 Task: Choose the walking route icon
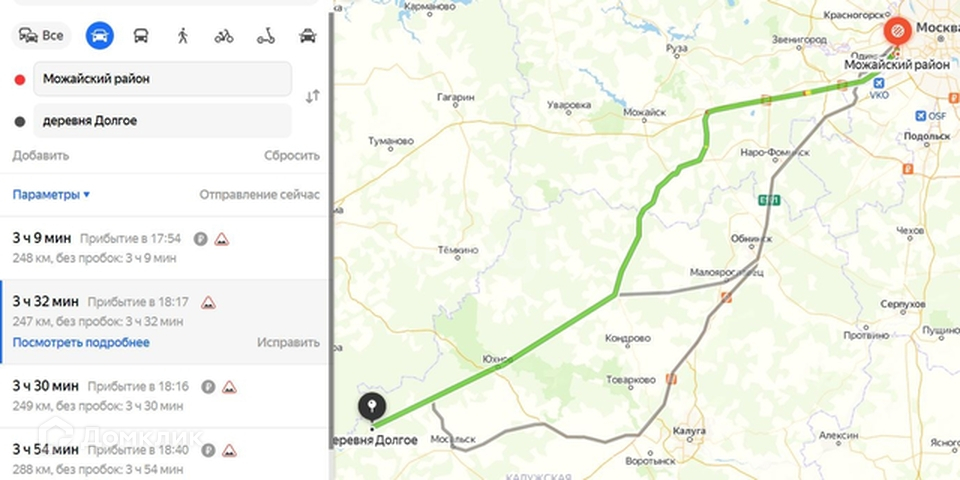click(x=182, y=36)
